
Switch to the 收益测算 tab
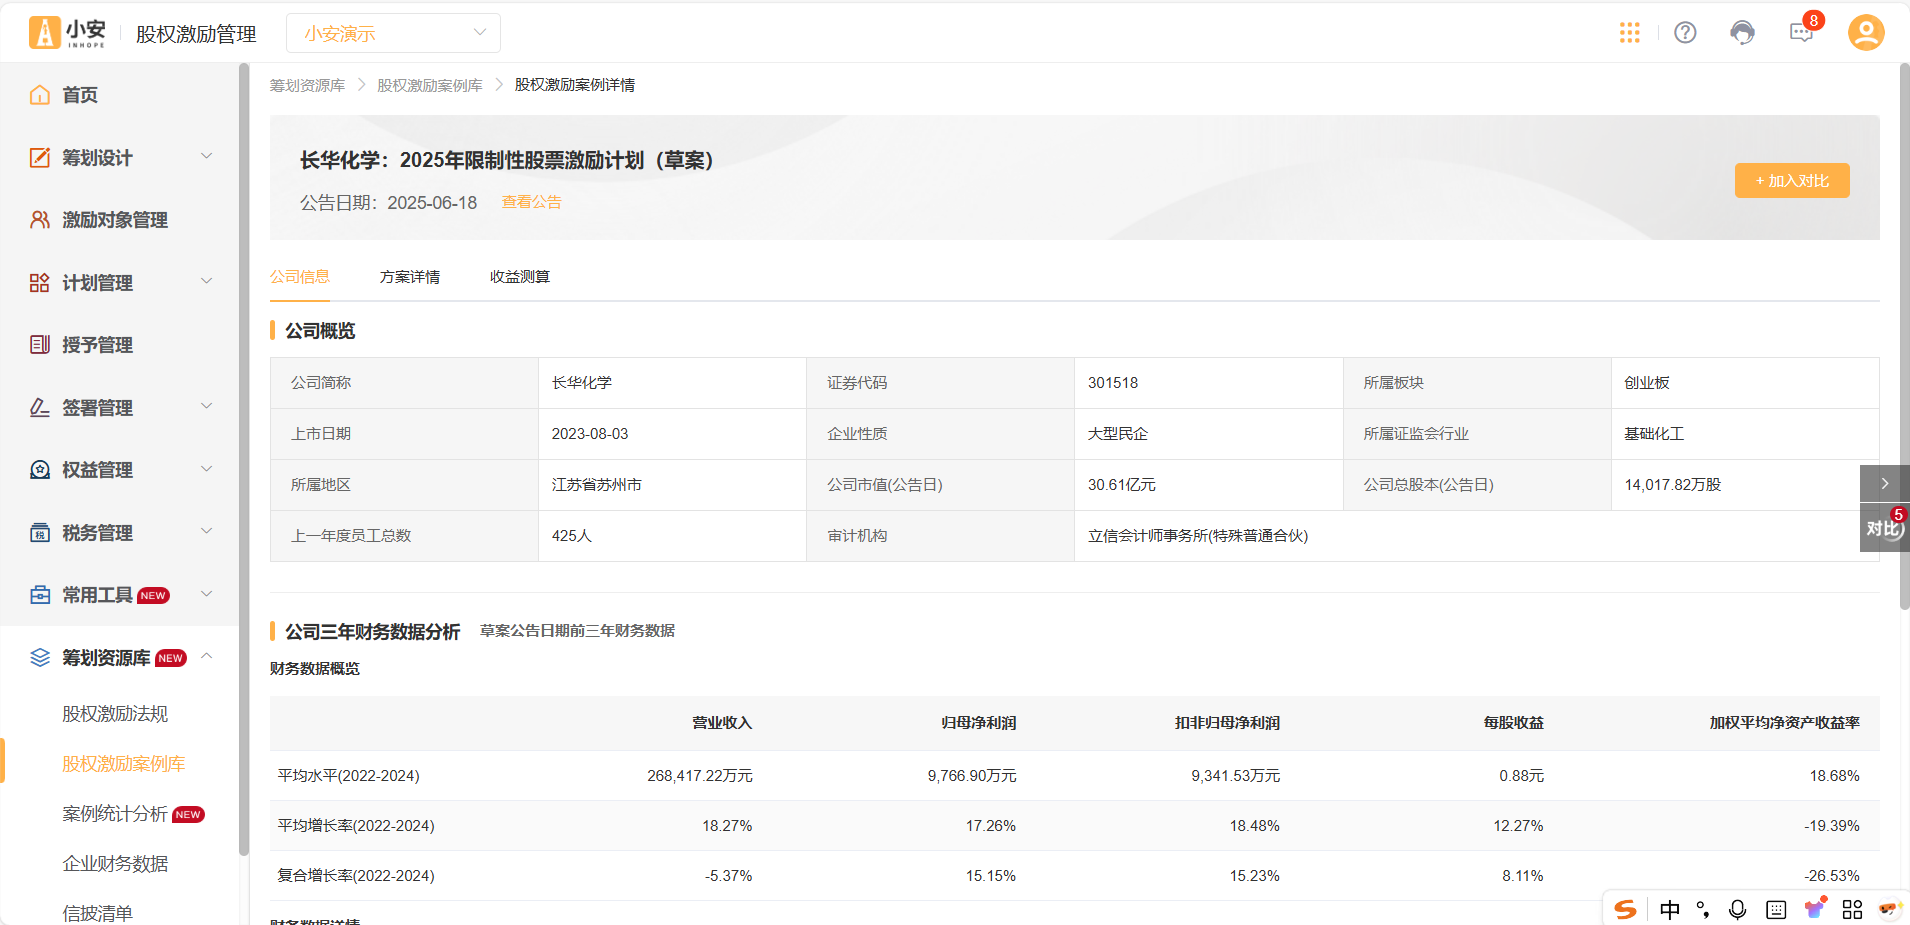[x=520, y=277]
